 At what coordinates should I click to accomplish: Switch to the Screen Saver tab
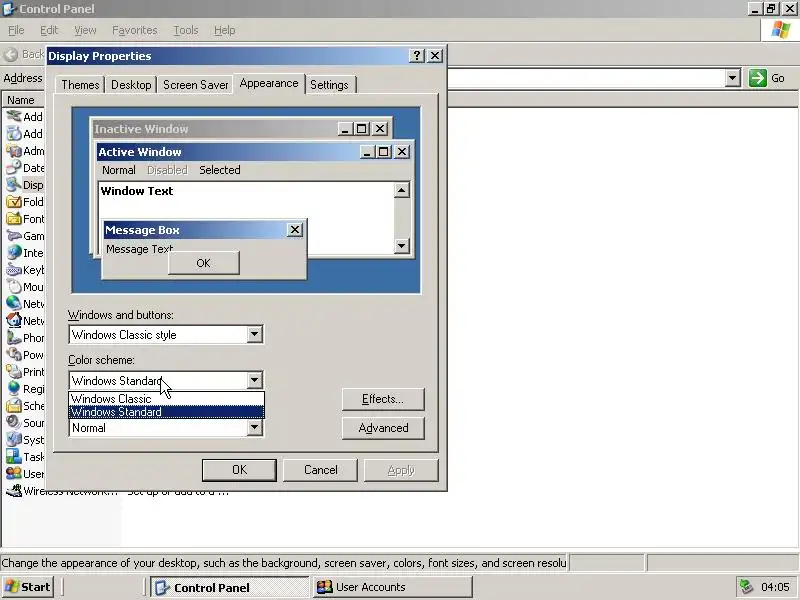coord(195,85)
